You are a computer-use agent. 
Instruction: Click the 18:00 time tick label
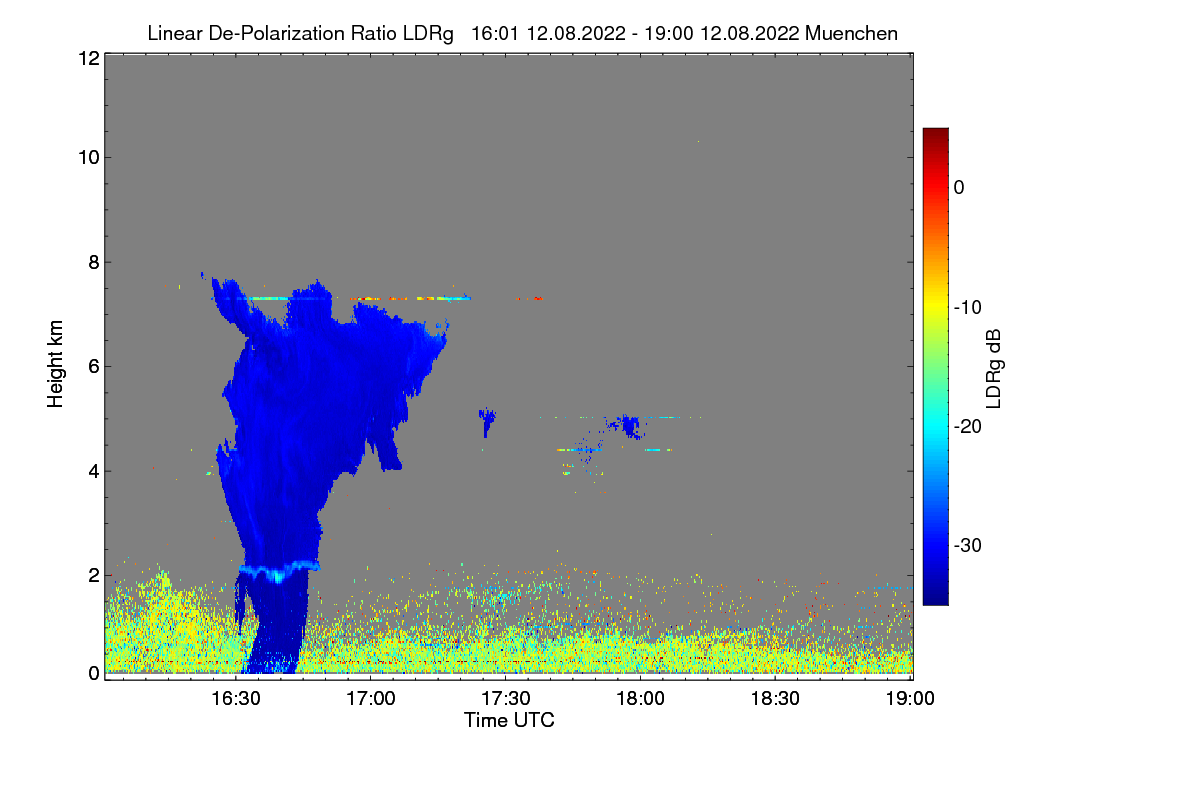click(640, 699)
